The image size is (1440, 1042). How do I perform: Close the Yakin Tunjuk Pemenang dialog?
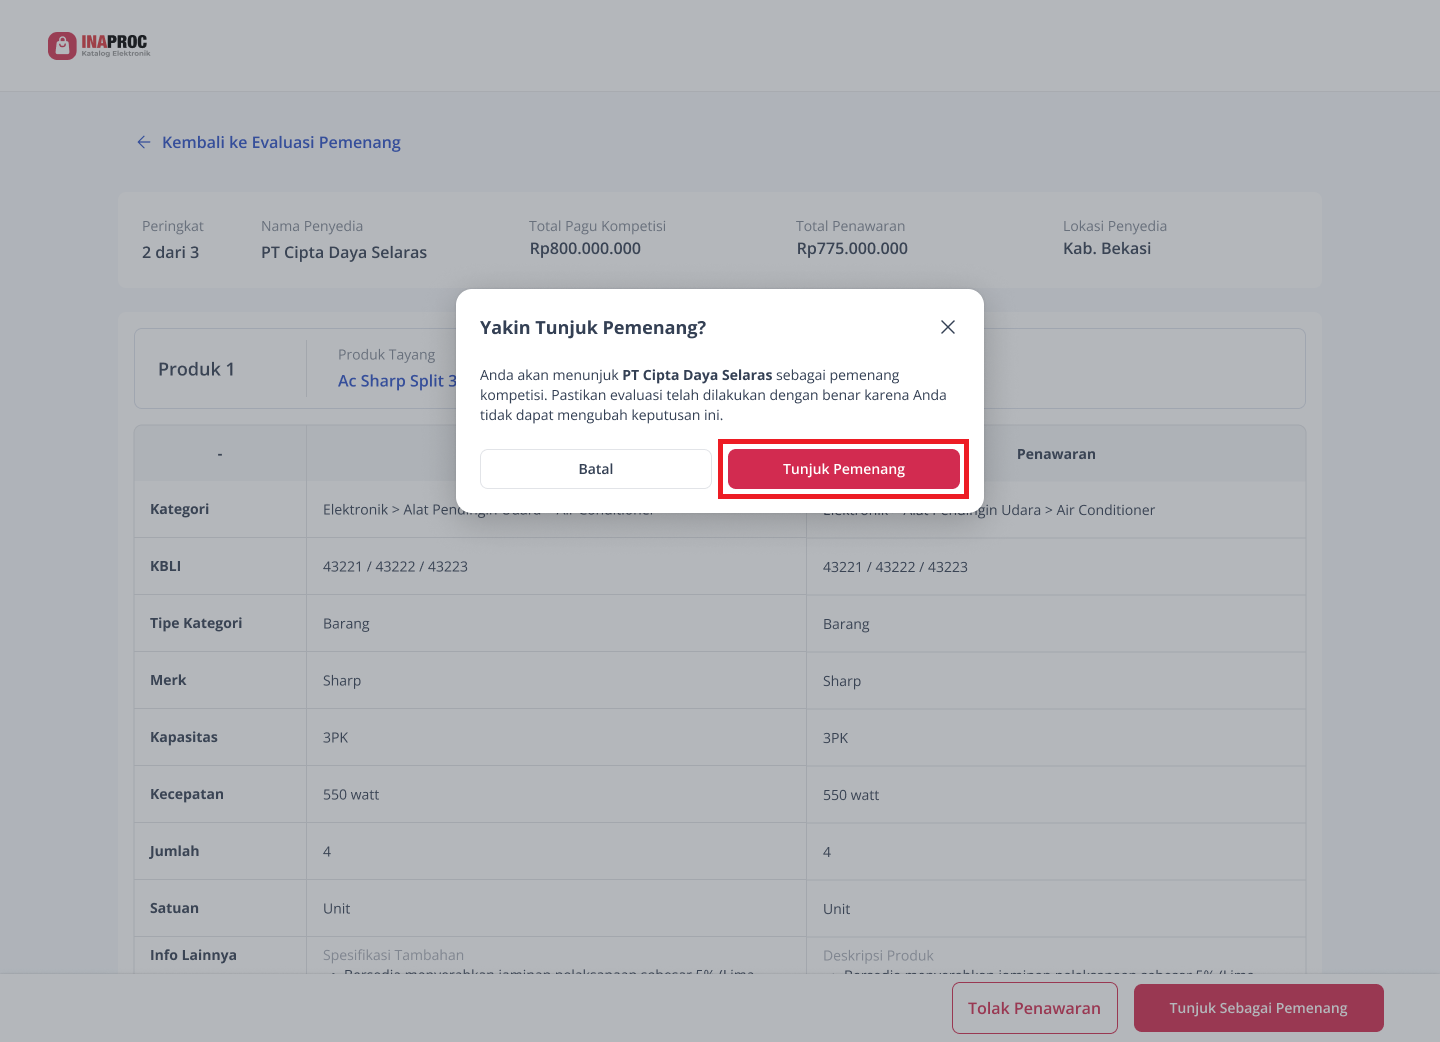(x=948, y=327)
